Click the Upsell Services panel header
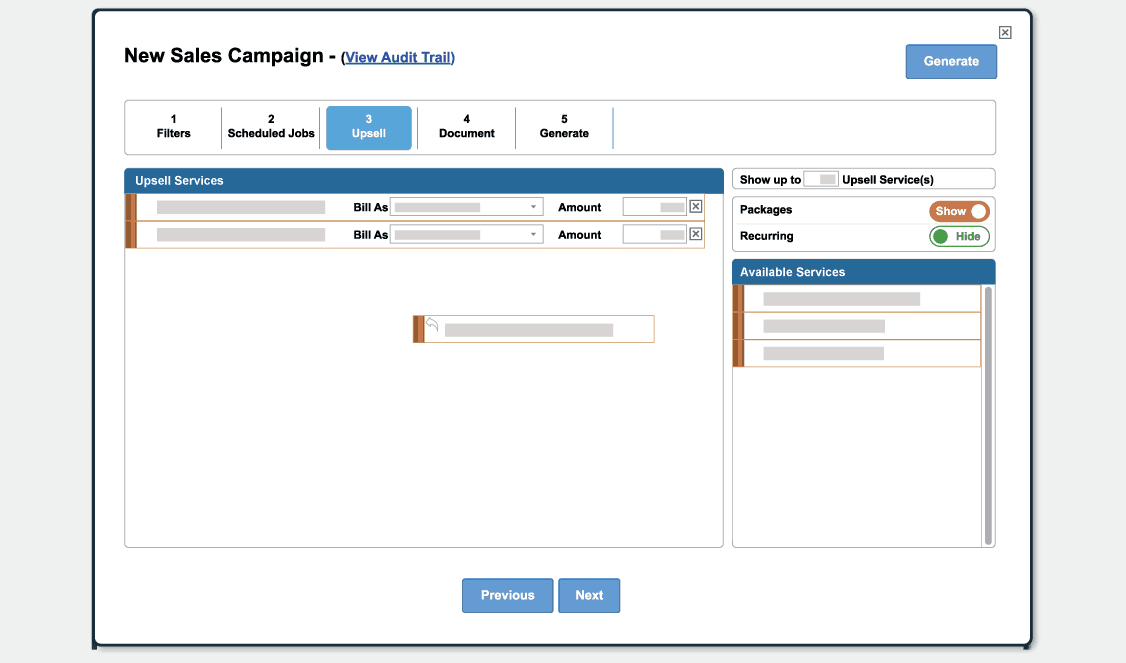Viewport: 1126px width, 663px height. pos(424,180)
